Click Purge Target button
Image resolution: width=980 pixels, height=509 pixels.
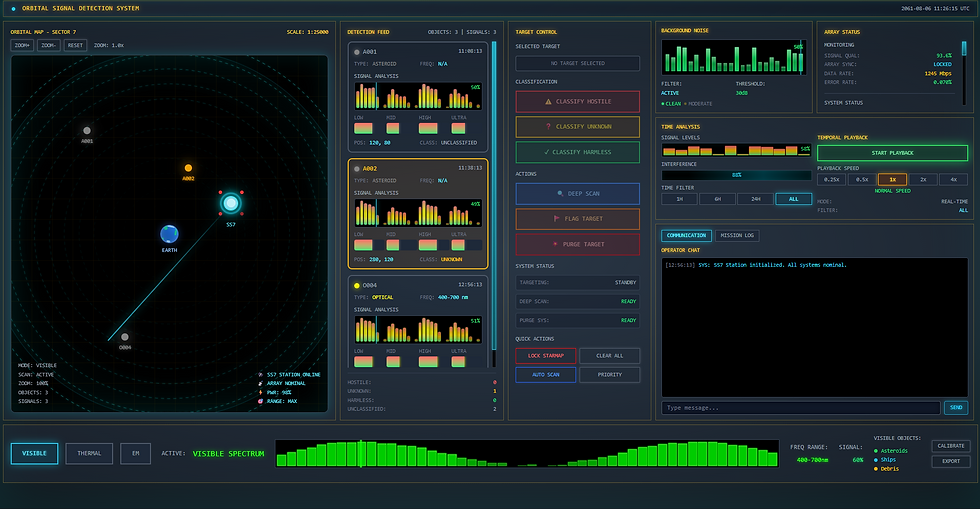pos(578,244)
